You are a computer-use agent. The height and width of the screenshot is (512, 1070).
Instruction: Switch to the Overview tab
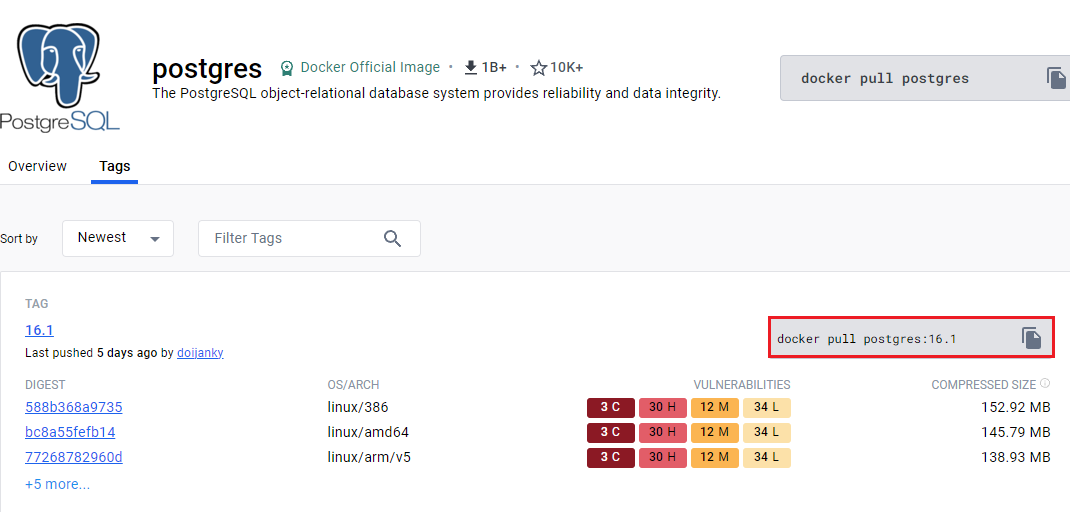click(x=38, y=166)
